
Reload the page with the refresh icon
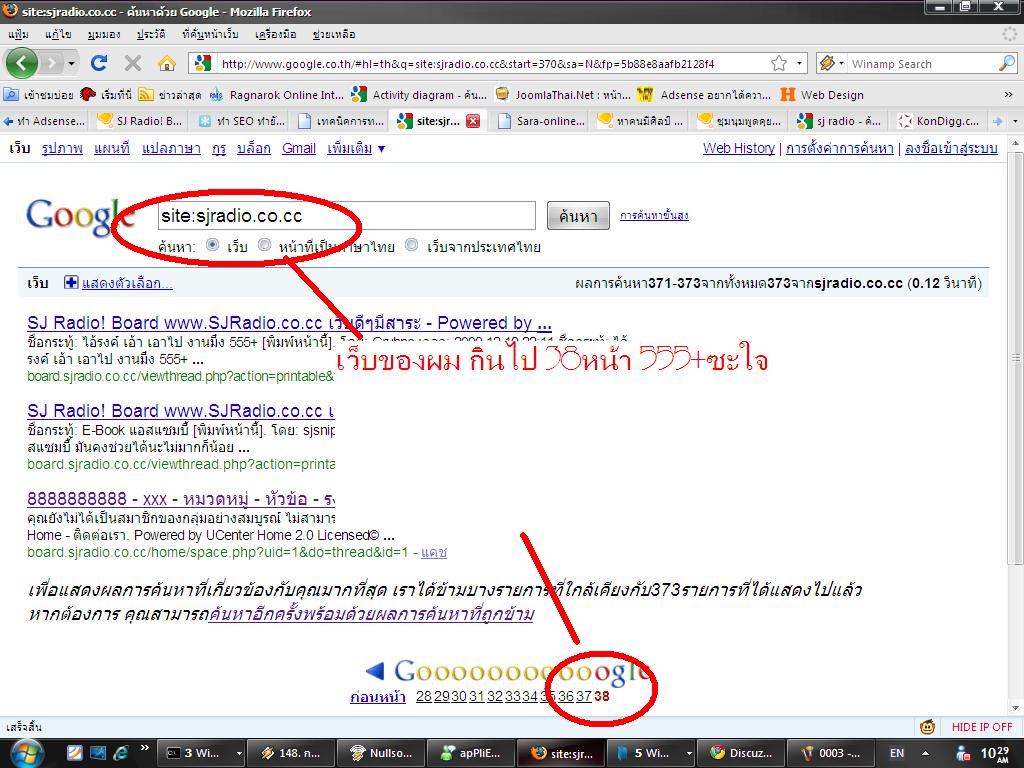pos(99,63)
